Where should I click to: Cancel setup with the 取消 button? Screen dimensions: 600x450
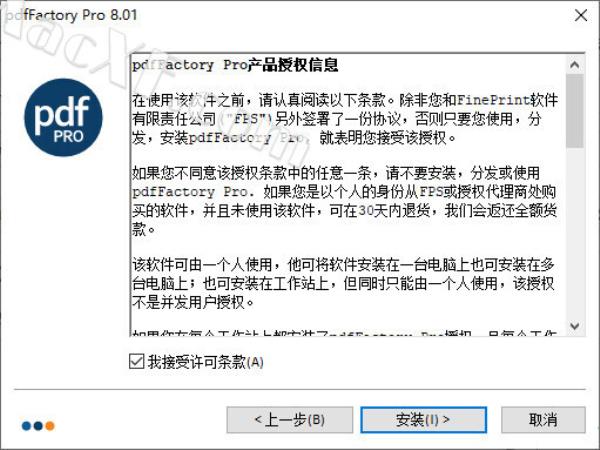(x=543, y=420)
